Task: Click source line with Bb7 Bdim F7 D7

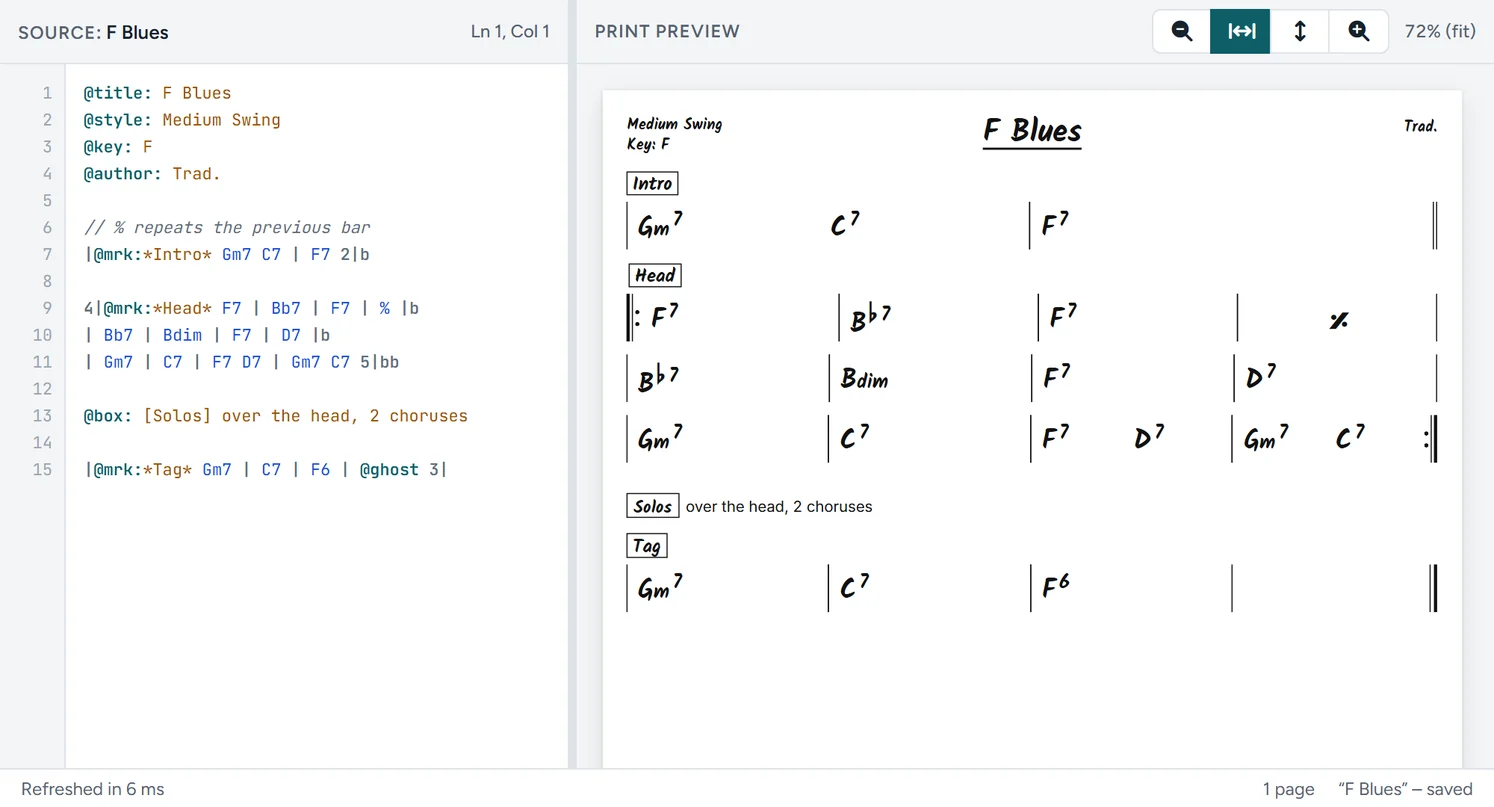Action: pos(207,335)
